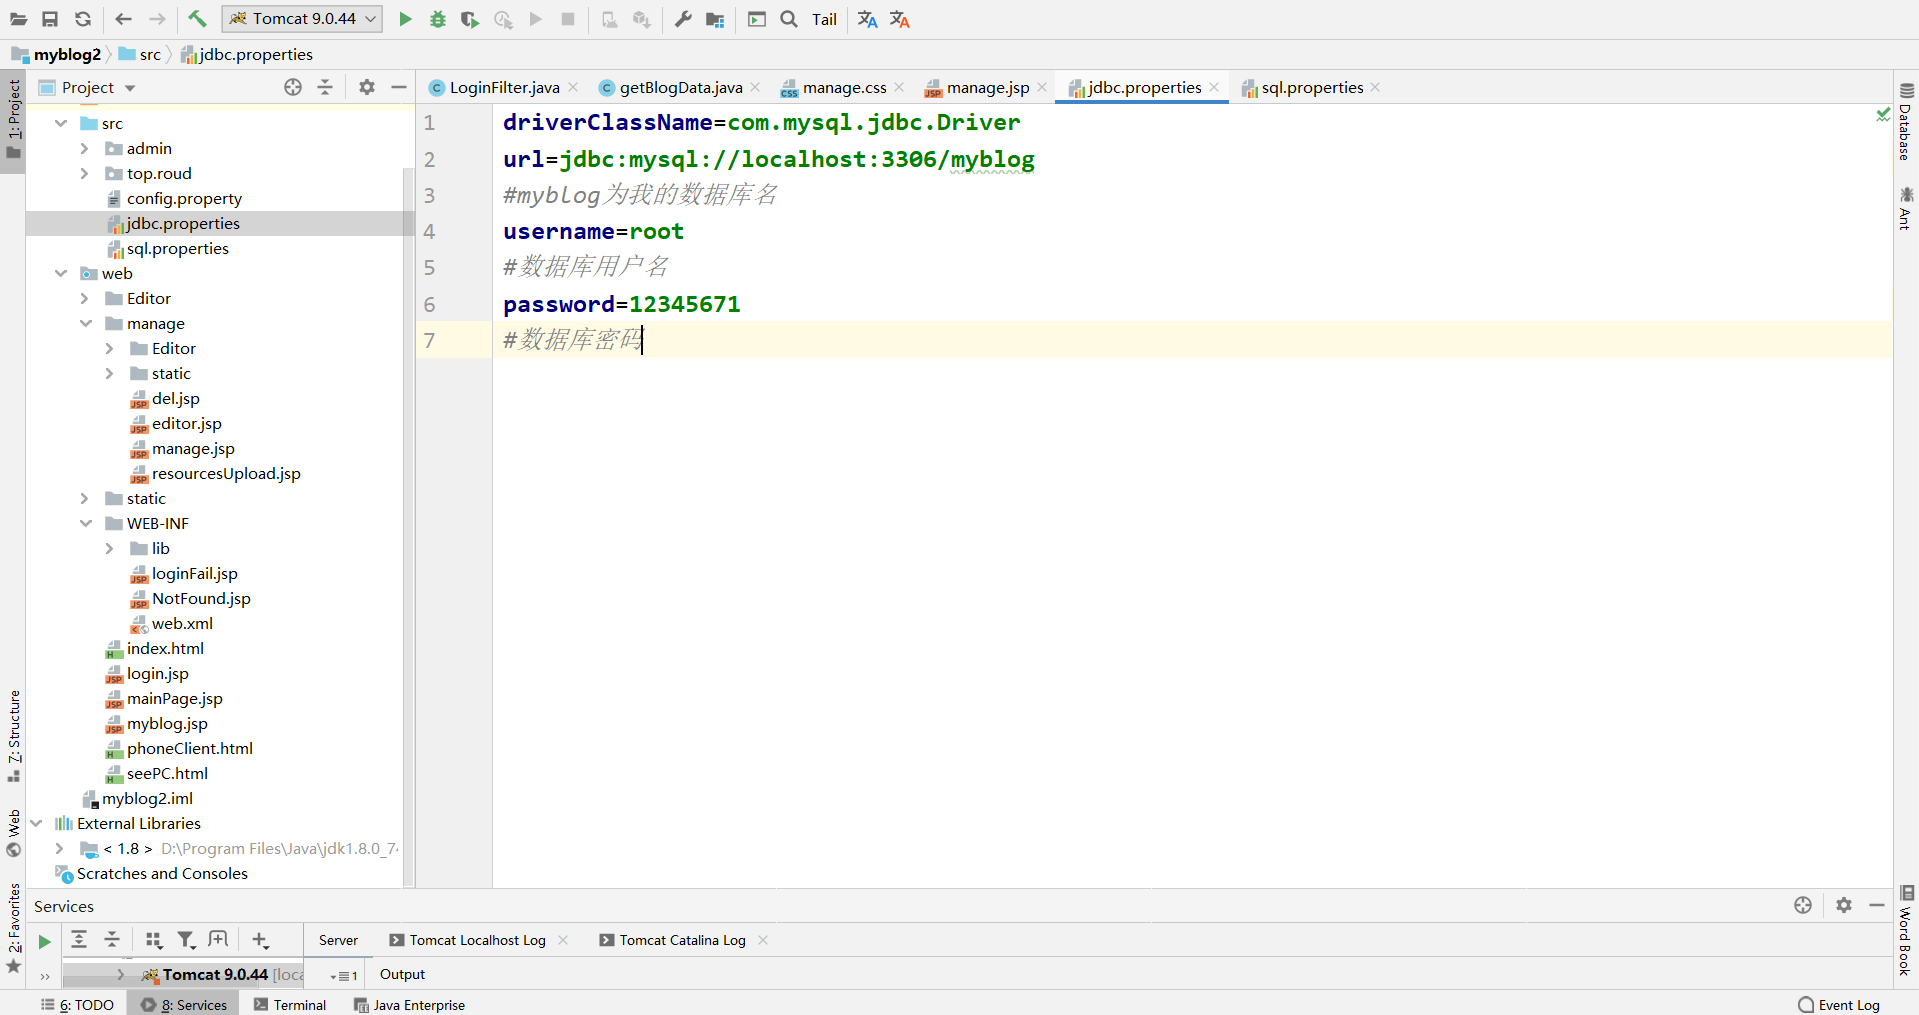Navigate back with the left arrow
Screen dimensions: 1919x1015
coord(123,19)
